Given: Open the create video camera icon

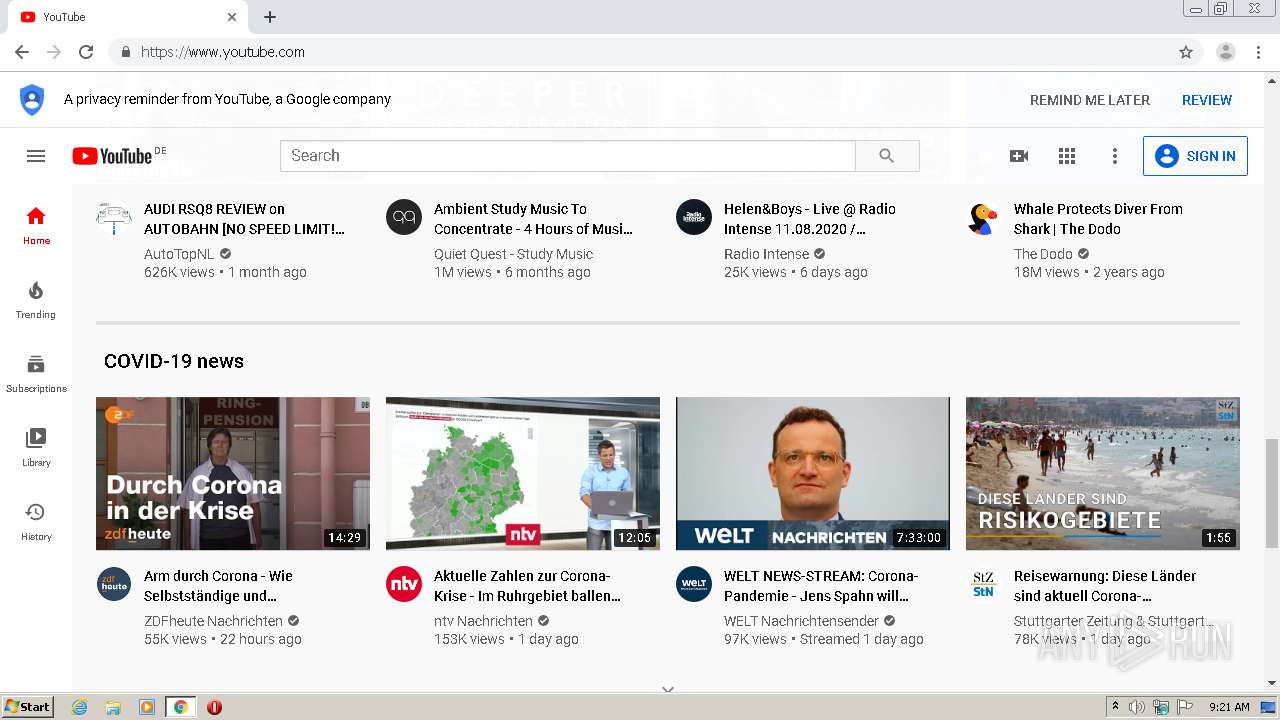Looking at the screenshot, I should click(x=1019, y=156).
